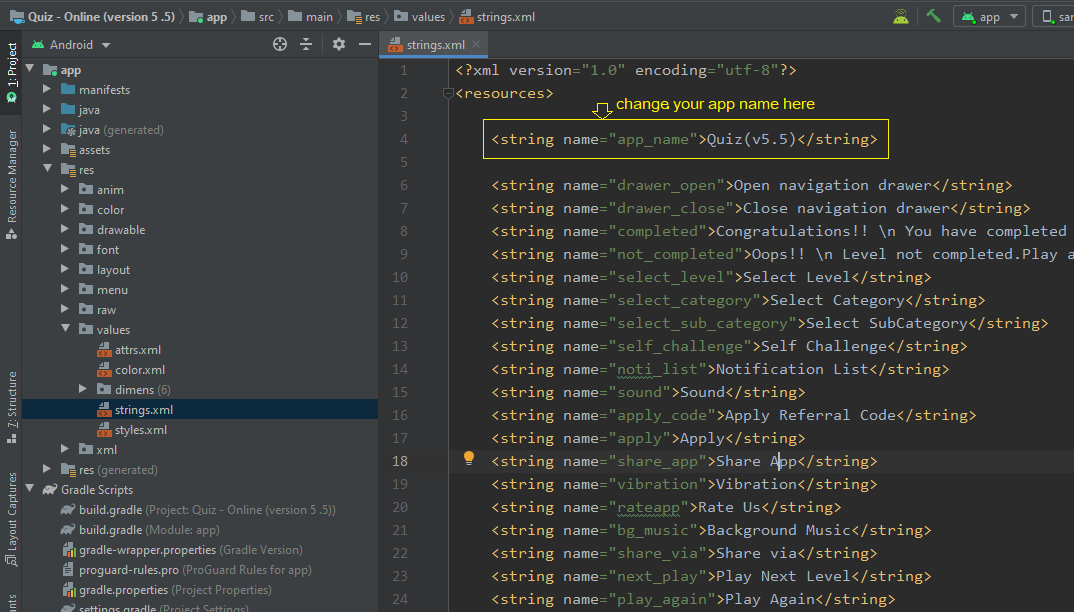Open the 1: Project side tab
This screenshot has height=612, width=1074.
click(11, 71)
